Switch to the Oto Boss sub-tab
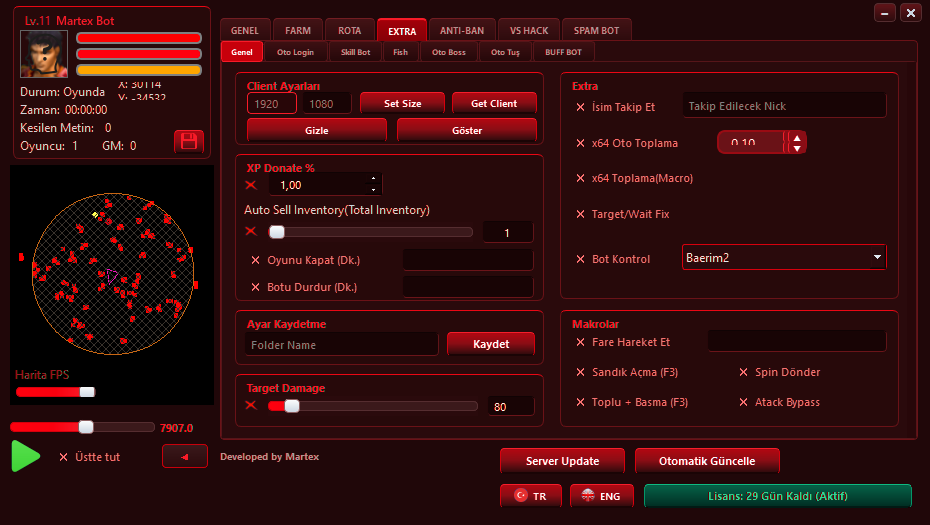930x525 pixels. (448, 52)
